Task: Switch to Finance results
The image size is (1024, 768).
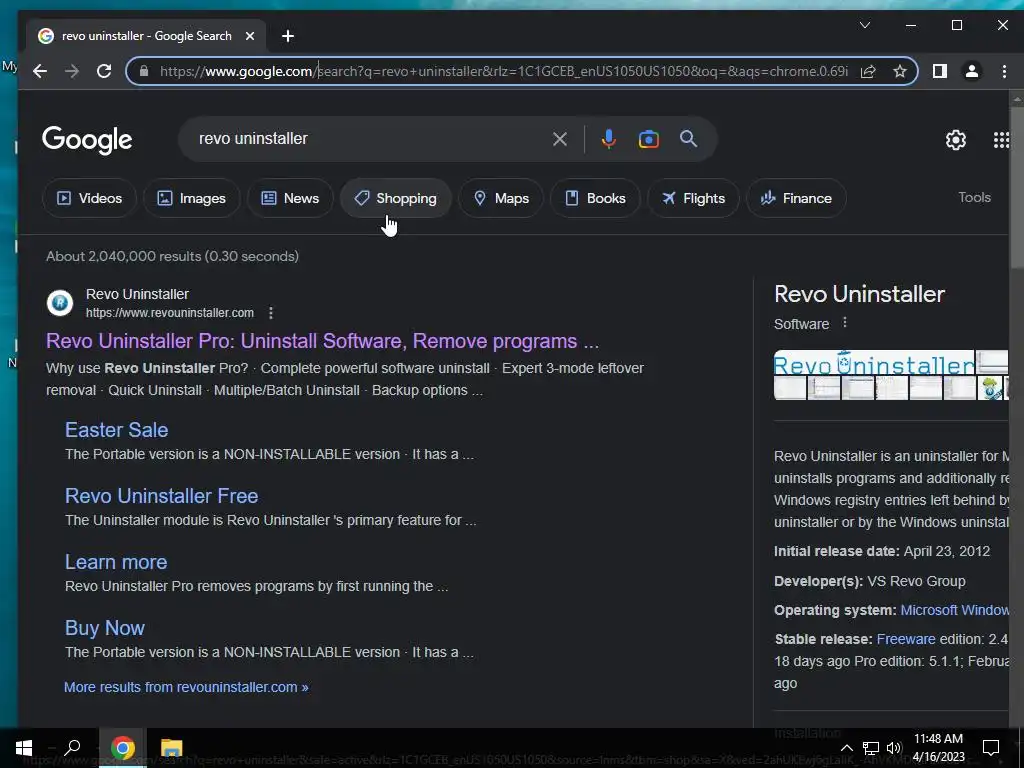Action: point(796,198)
